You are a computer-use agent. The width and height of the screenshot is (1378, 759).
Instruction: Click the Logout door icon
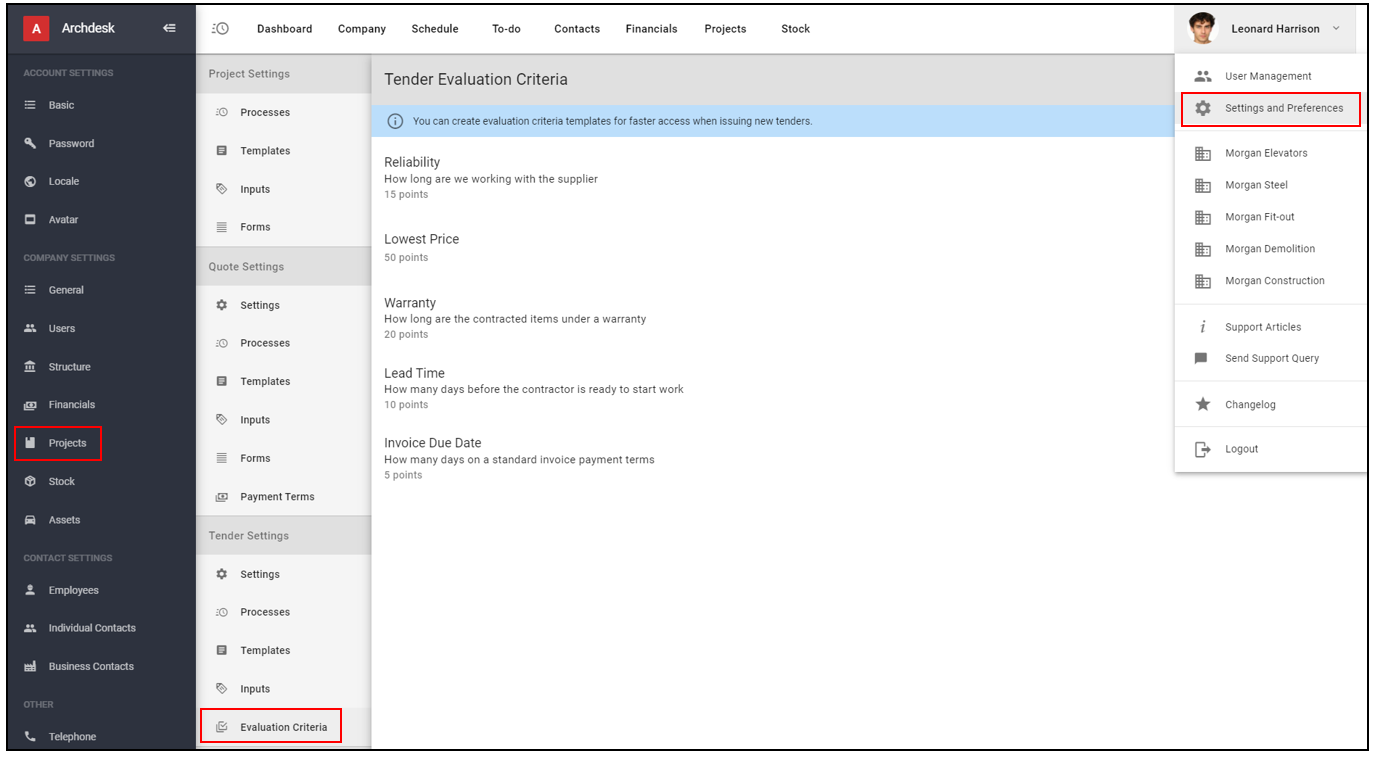(x=1203, y=449)
